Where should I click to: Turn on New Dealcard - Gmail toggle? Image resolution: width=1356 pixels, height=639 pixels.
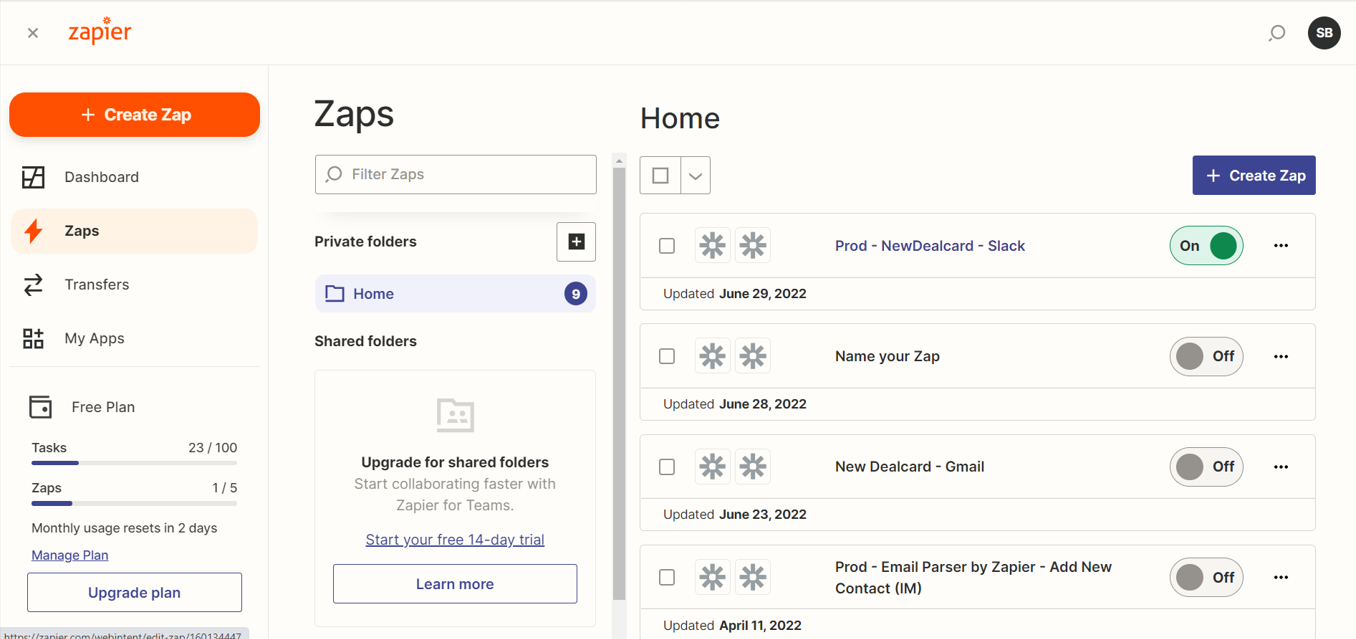[1206, 467]
